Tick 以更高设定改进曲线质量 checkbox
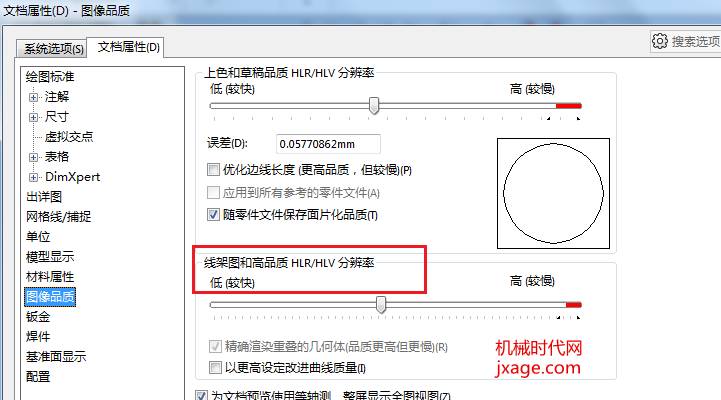Image resolution: width=721 pixels, height=400 pixels. pyautogui.click(x=215, y=367)
